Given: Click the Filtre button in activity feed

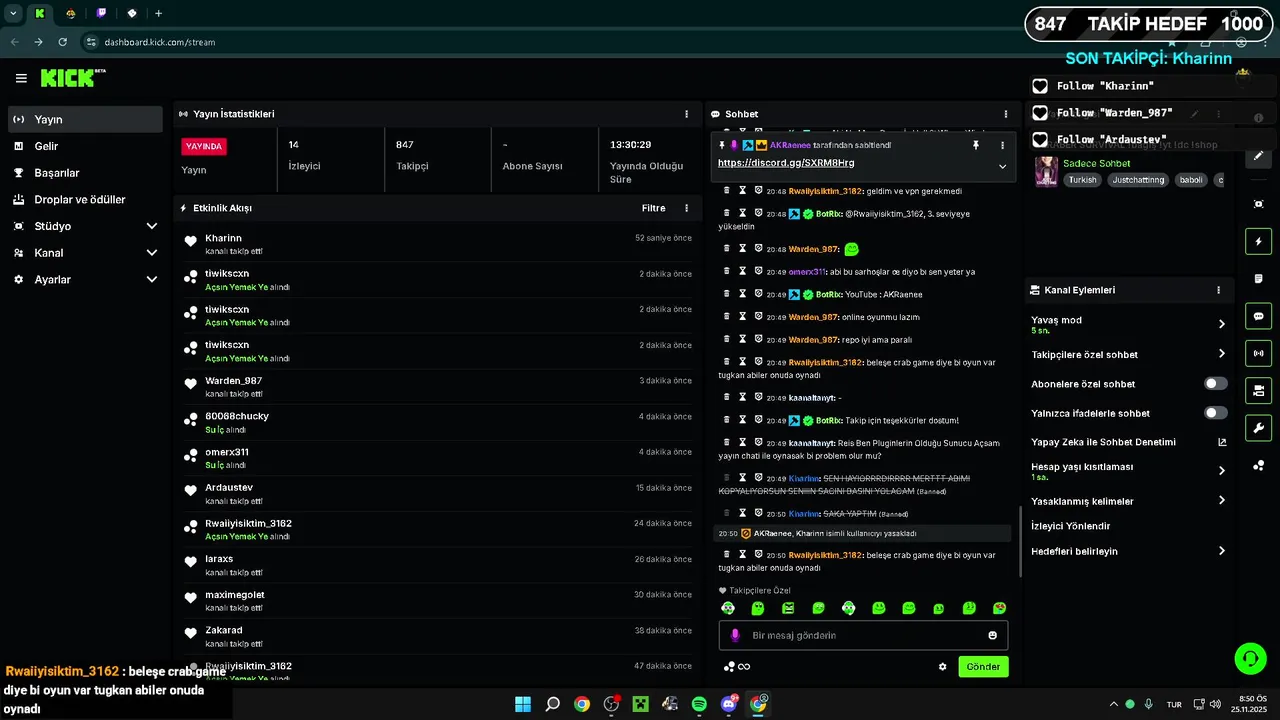Looking at the screenshot, I should coord(653,208).
